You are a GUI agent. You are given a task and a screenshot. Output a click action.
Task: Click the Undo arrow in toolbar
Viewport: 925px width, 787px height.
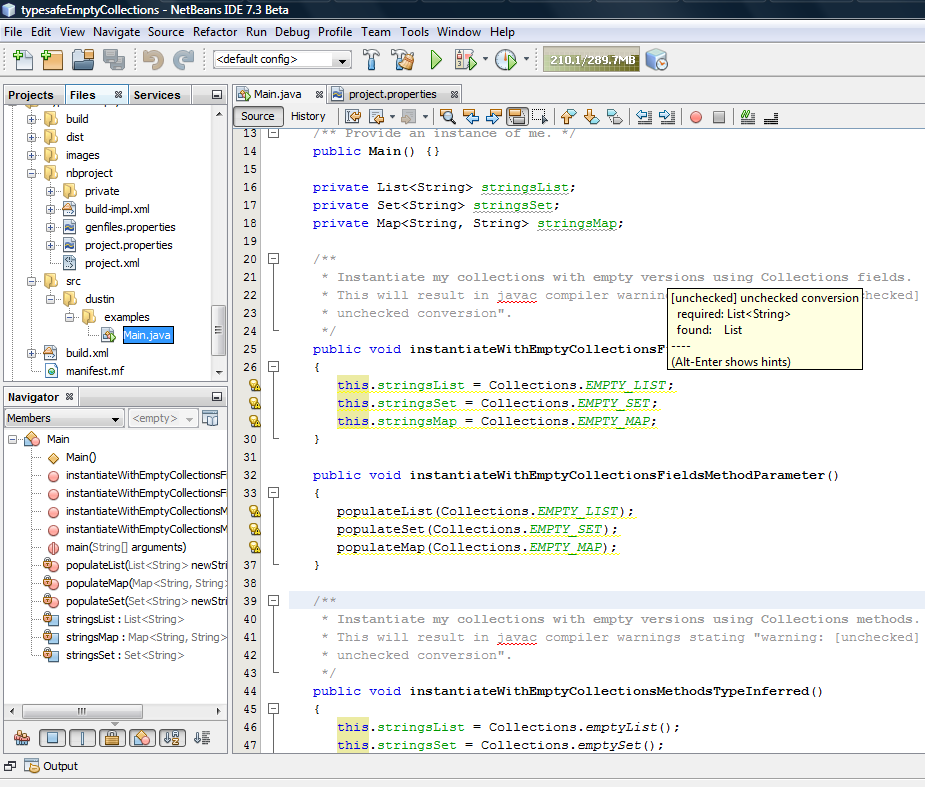[153, 60]
